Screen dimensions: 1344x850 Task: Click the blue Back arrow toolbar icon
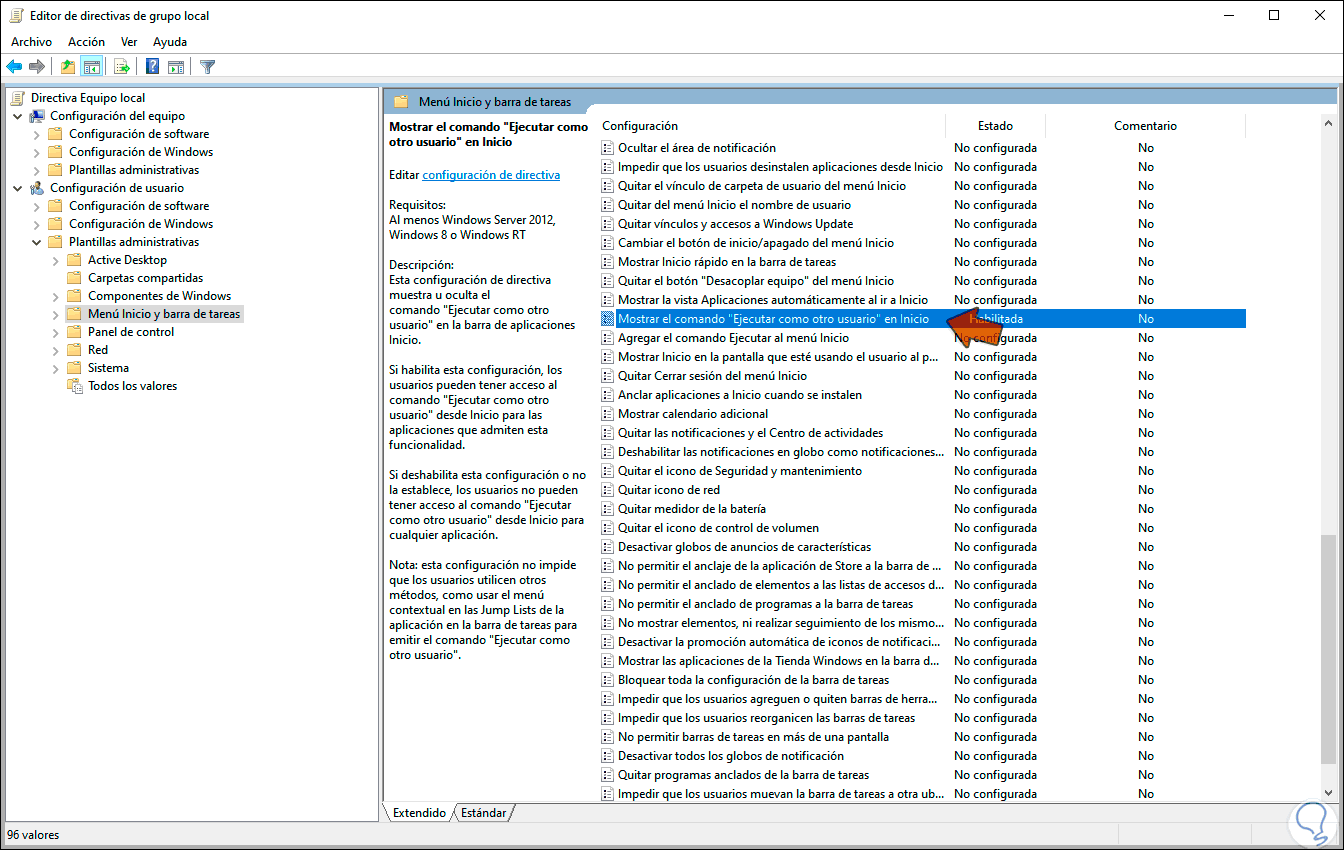(x=14, y=67)
